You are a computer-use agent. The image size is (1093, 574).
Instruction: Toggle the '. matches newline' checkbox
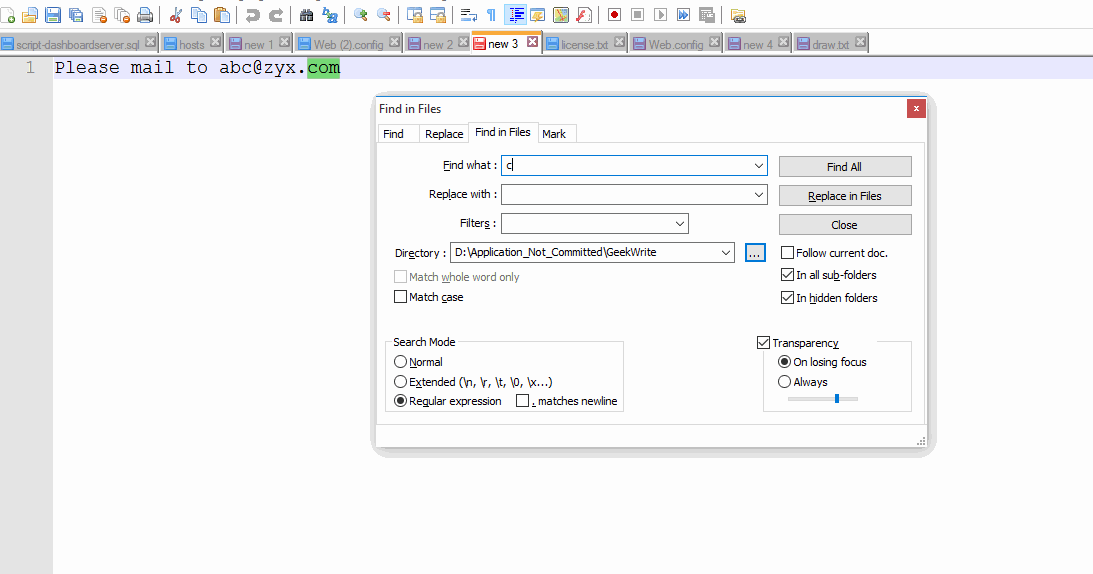click(x=522, y=401)
